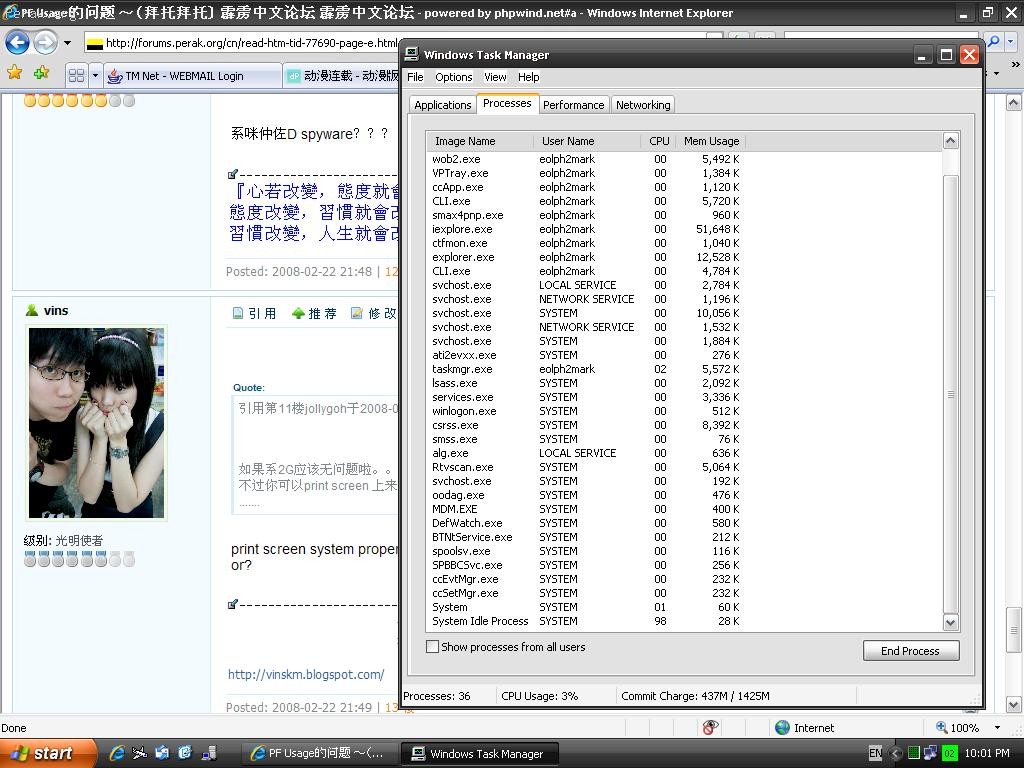Click the network connection tray icon
1024x768 pixels.
(931, 753)
